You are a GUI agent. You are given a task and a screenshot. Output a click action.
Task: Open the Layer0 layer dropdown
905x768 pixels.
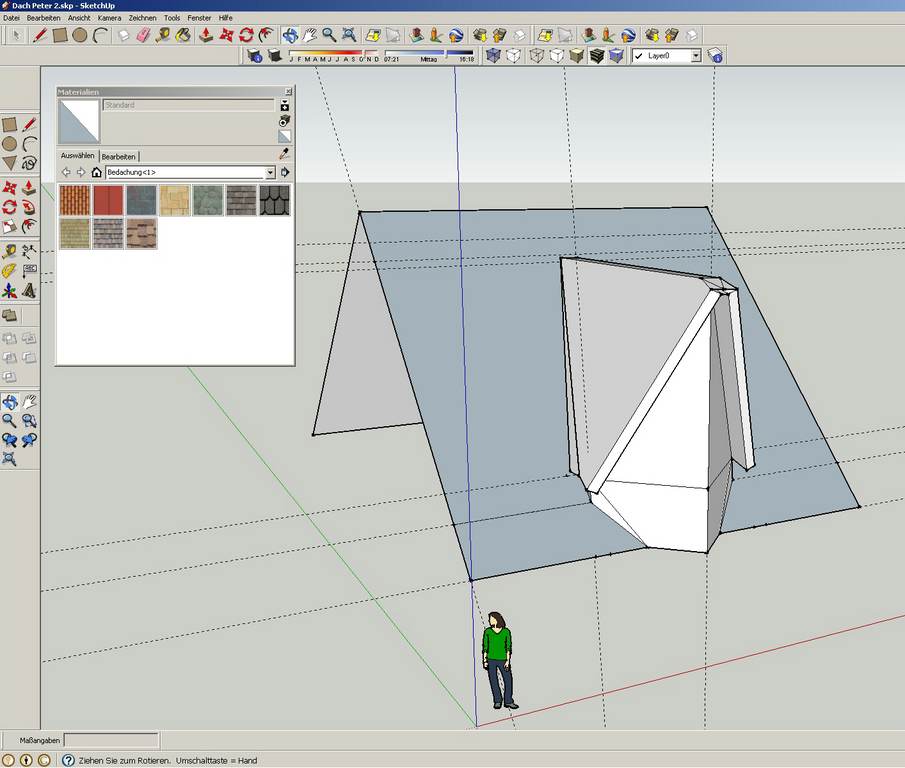696,56
